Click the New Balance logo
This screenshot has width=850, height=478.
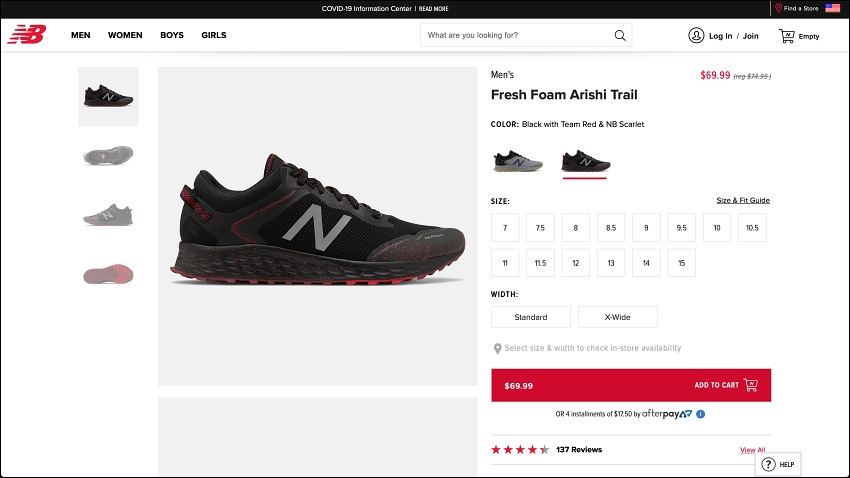(x=27, y=35)
